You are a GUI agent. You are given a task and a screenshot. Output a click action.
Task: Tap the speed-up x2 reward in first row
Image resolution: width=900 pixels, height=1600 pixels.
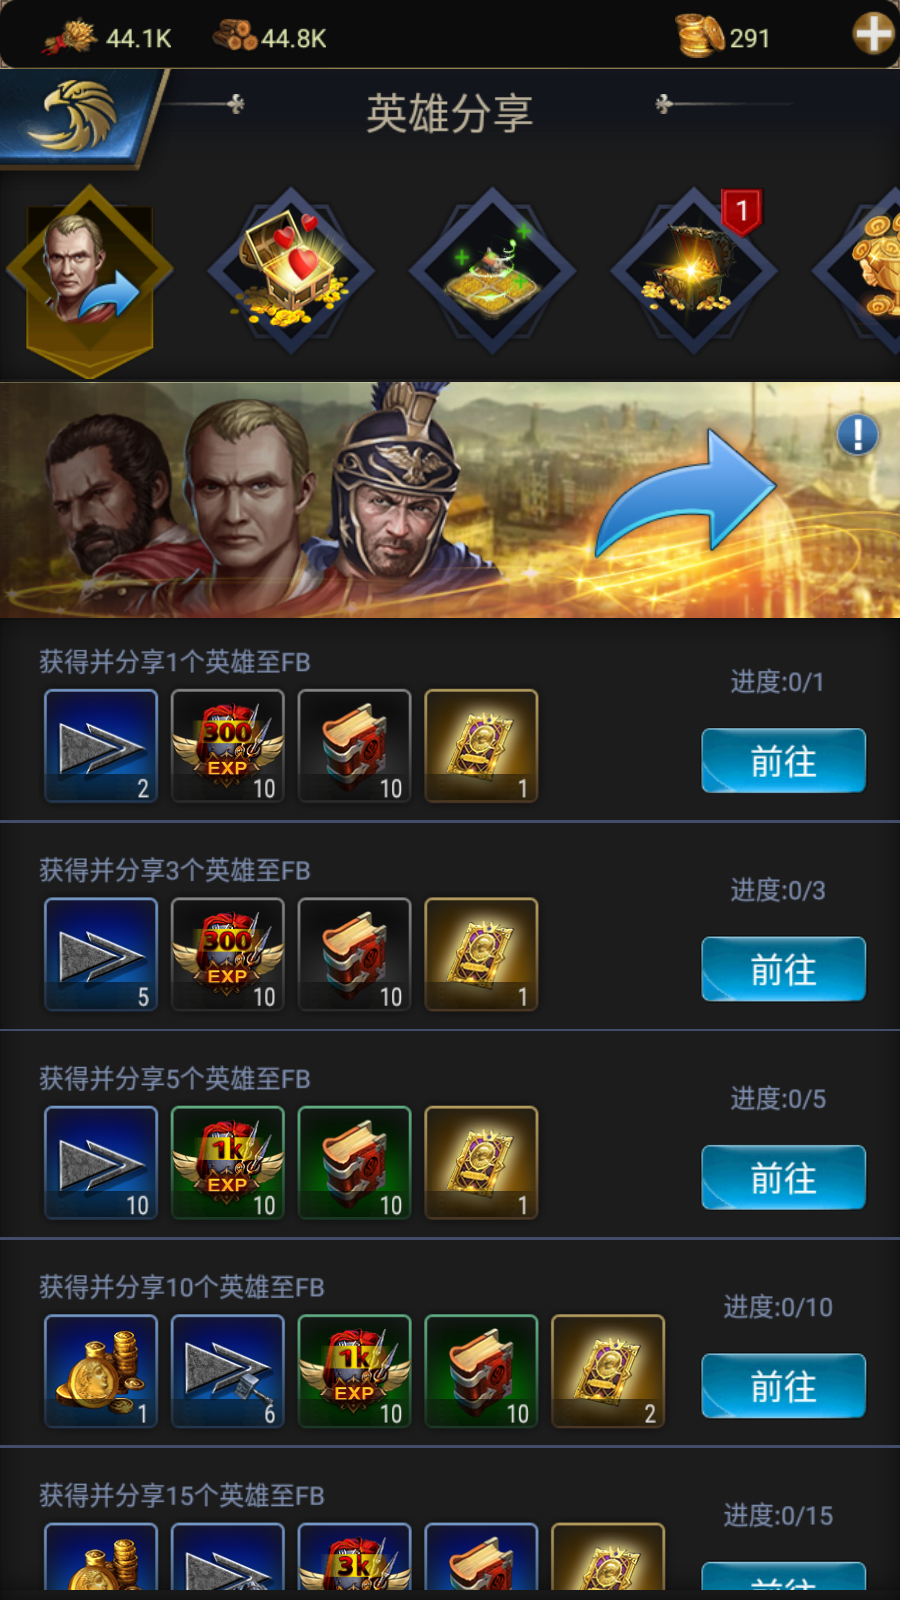pos(101,746)
